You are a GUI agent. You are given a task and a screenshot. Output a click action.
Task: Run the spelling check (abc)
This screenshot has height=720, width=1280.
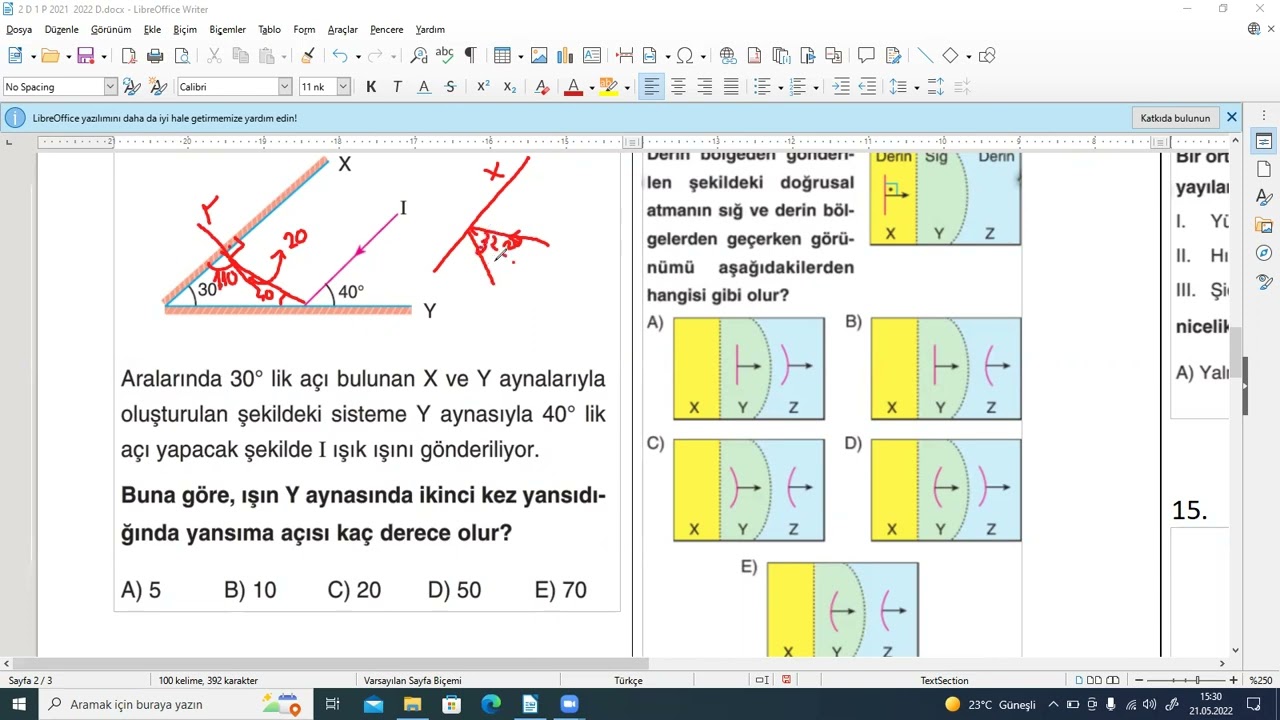[x=445, y=56]
